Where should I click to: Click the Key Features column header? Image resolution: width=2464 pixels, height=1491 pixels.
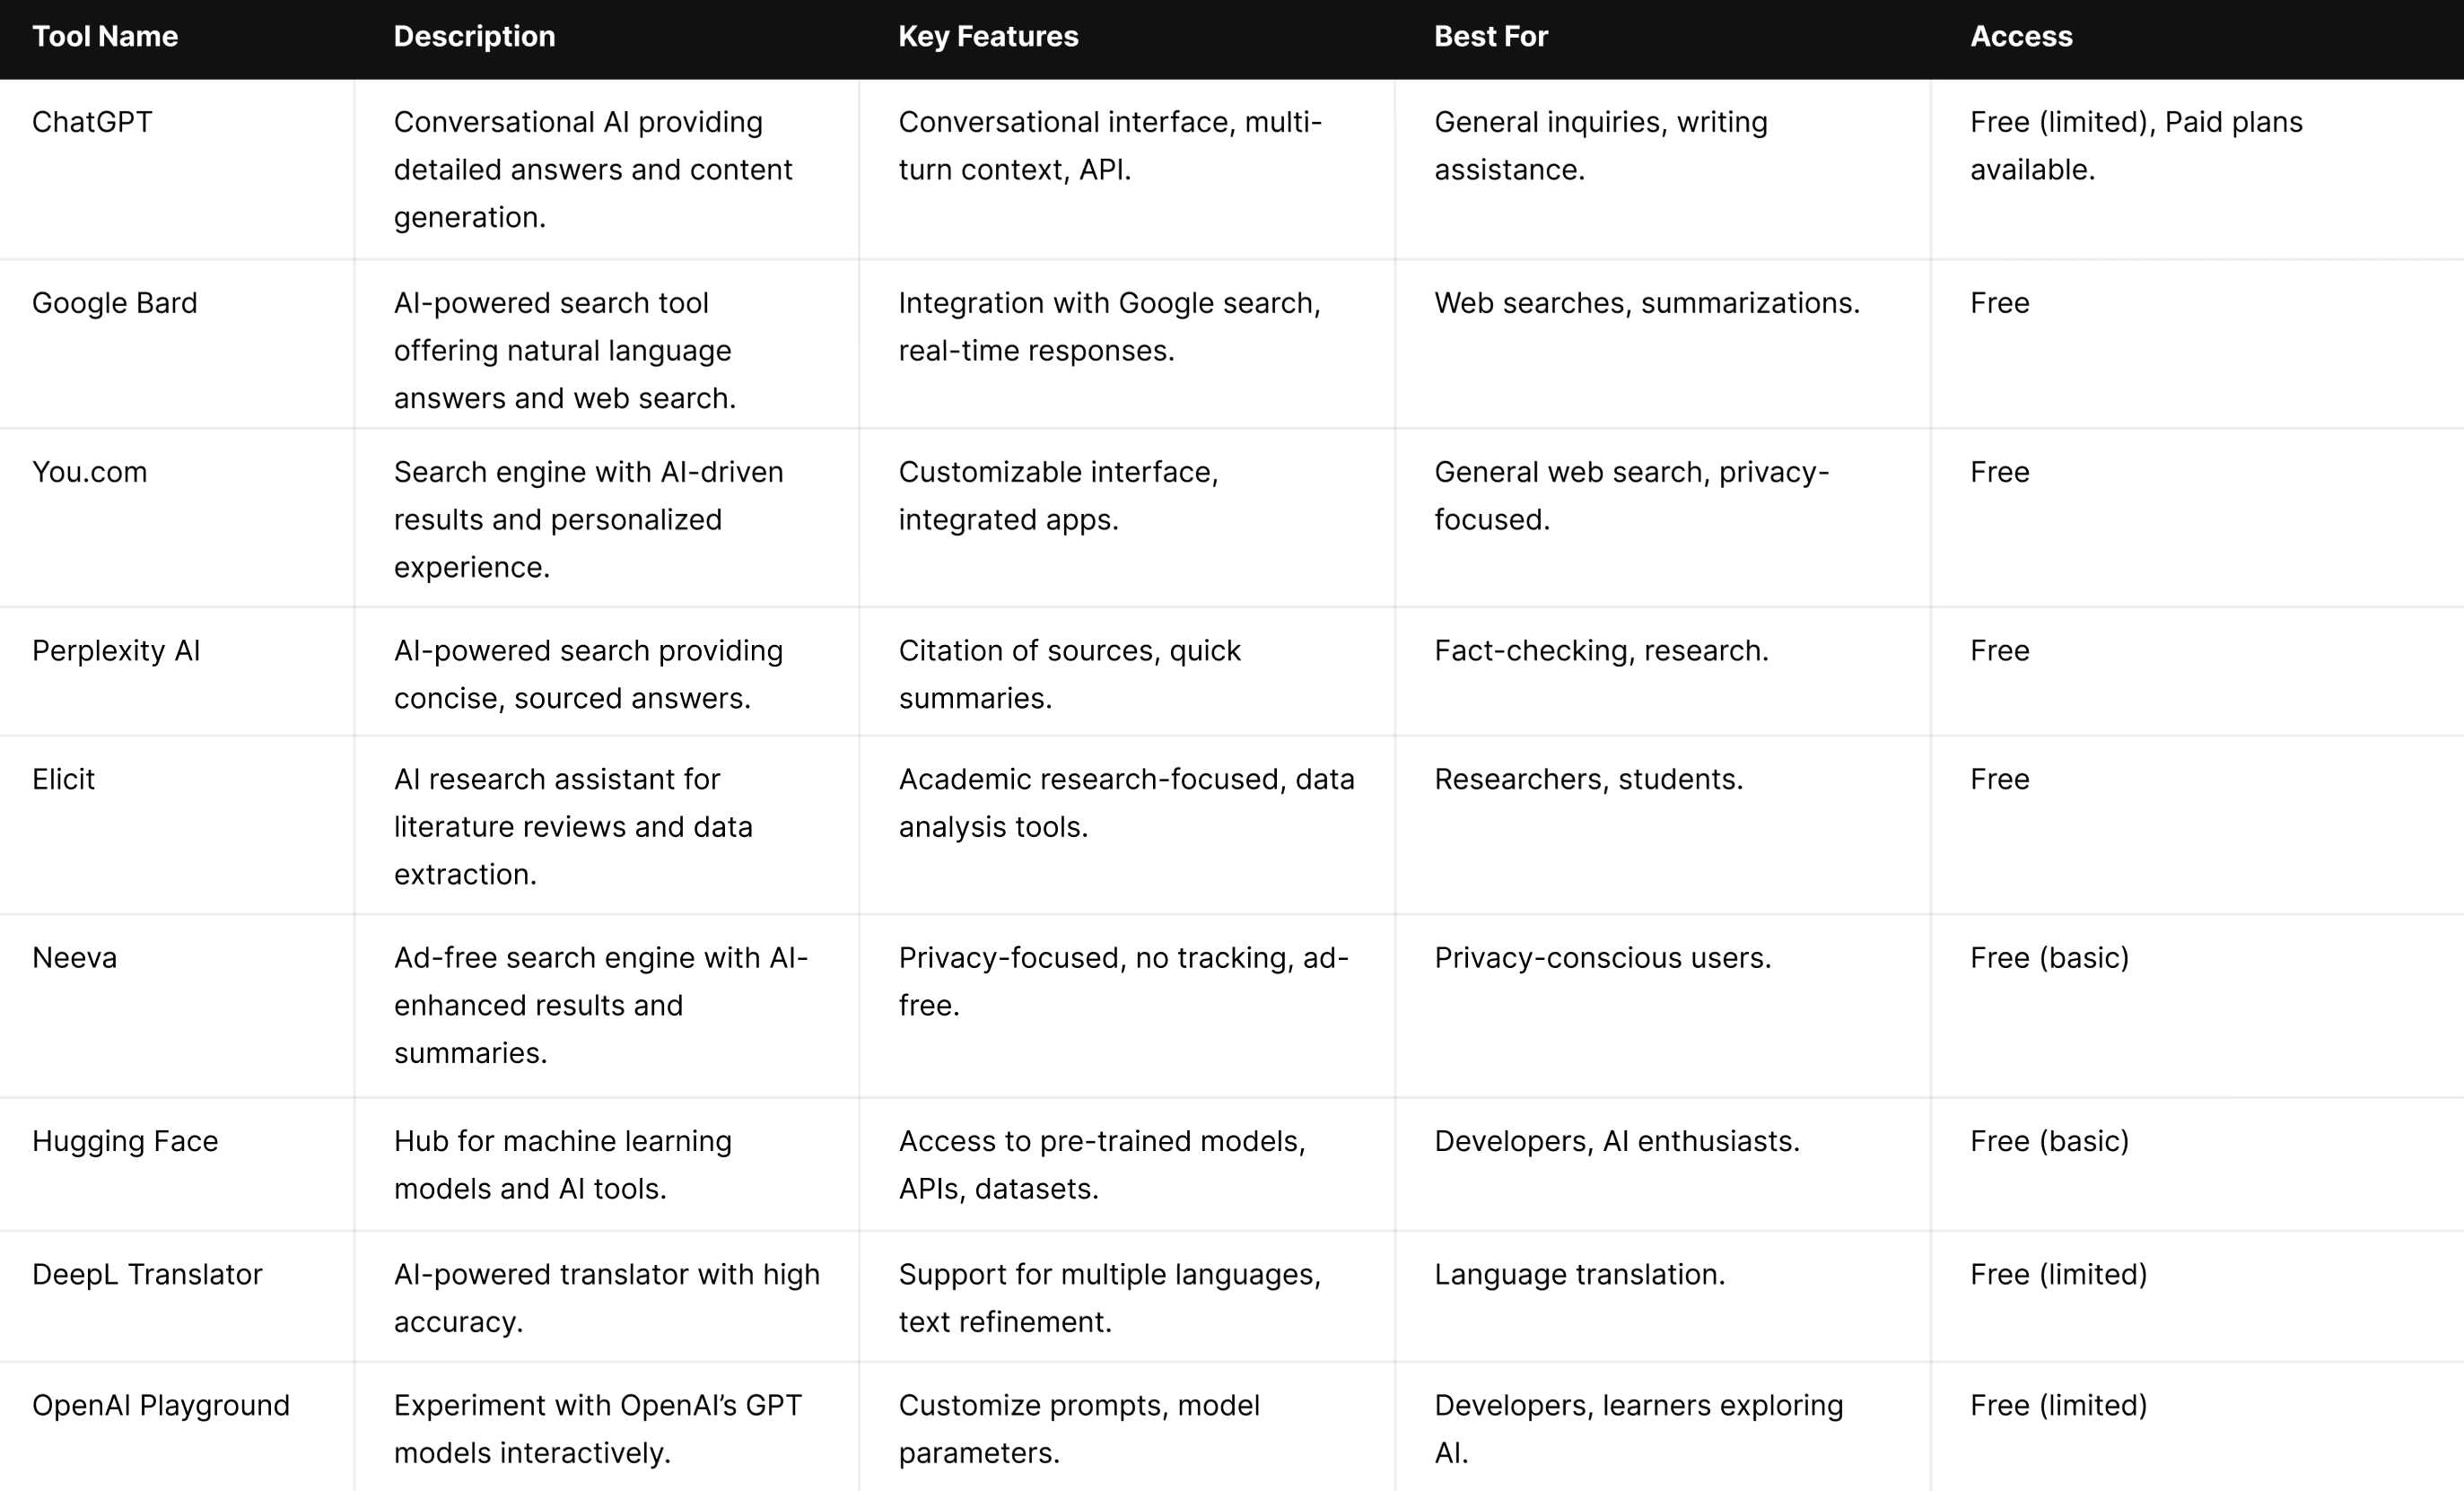tap(988, 37)
